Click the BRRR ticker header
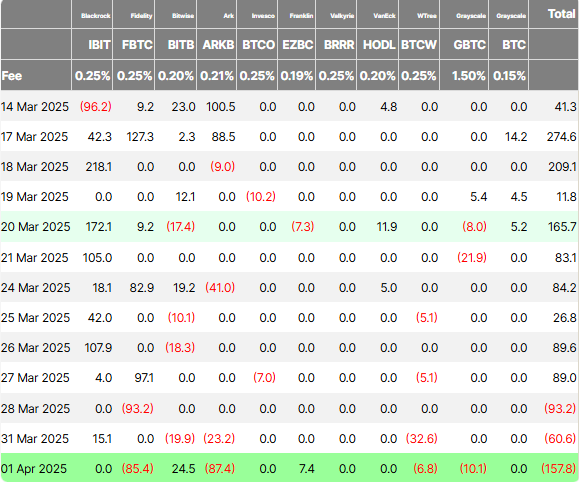Screen dimensions: 579x482 point(339,45)
